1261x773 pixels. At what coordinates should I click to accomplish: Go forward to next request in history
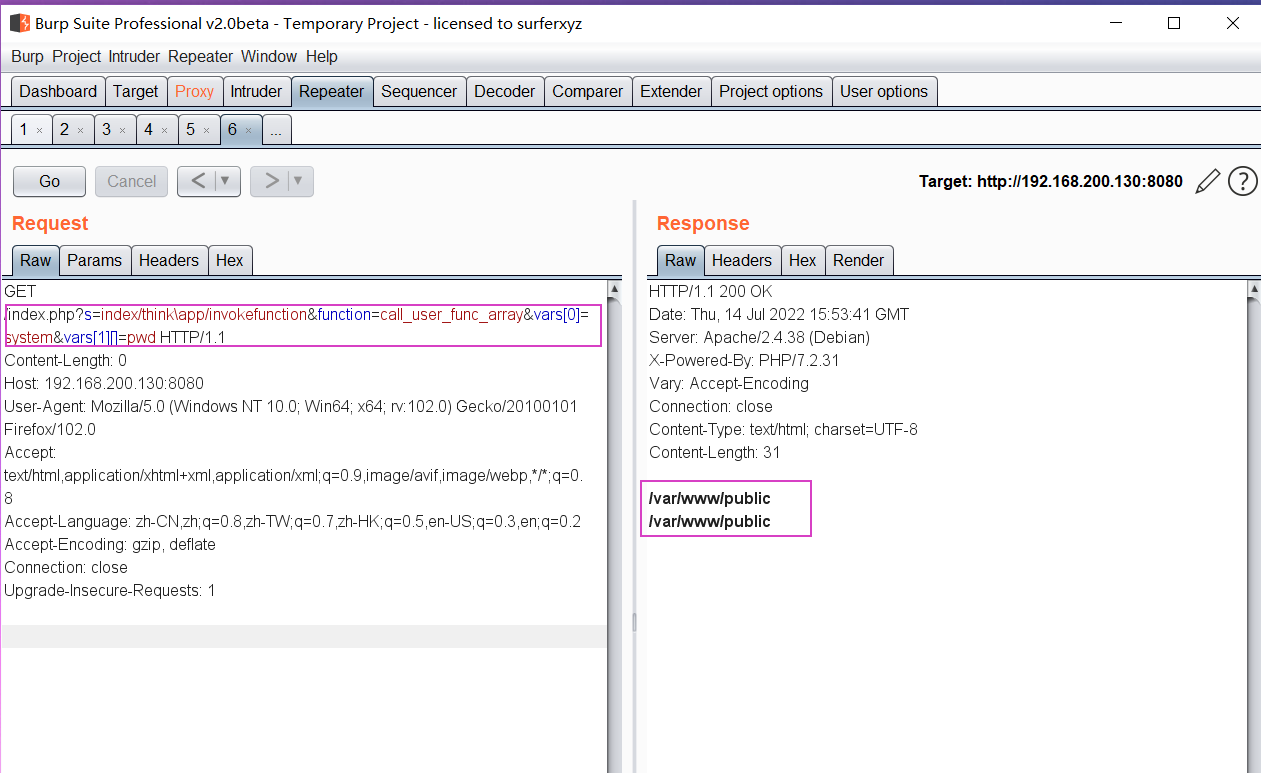270,181
